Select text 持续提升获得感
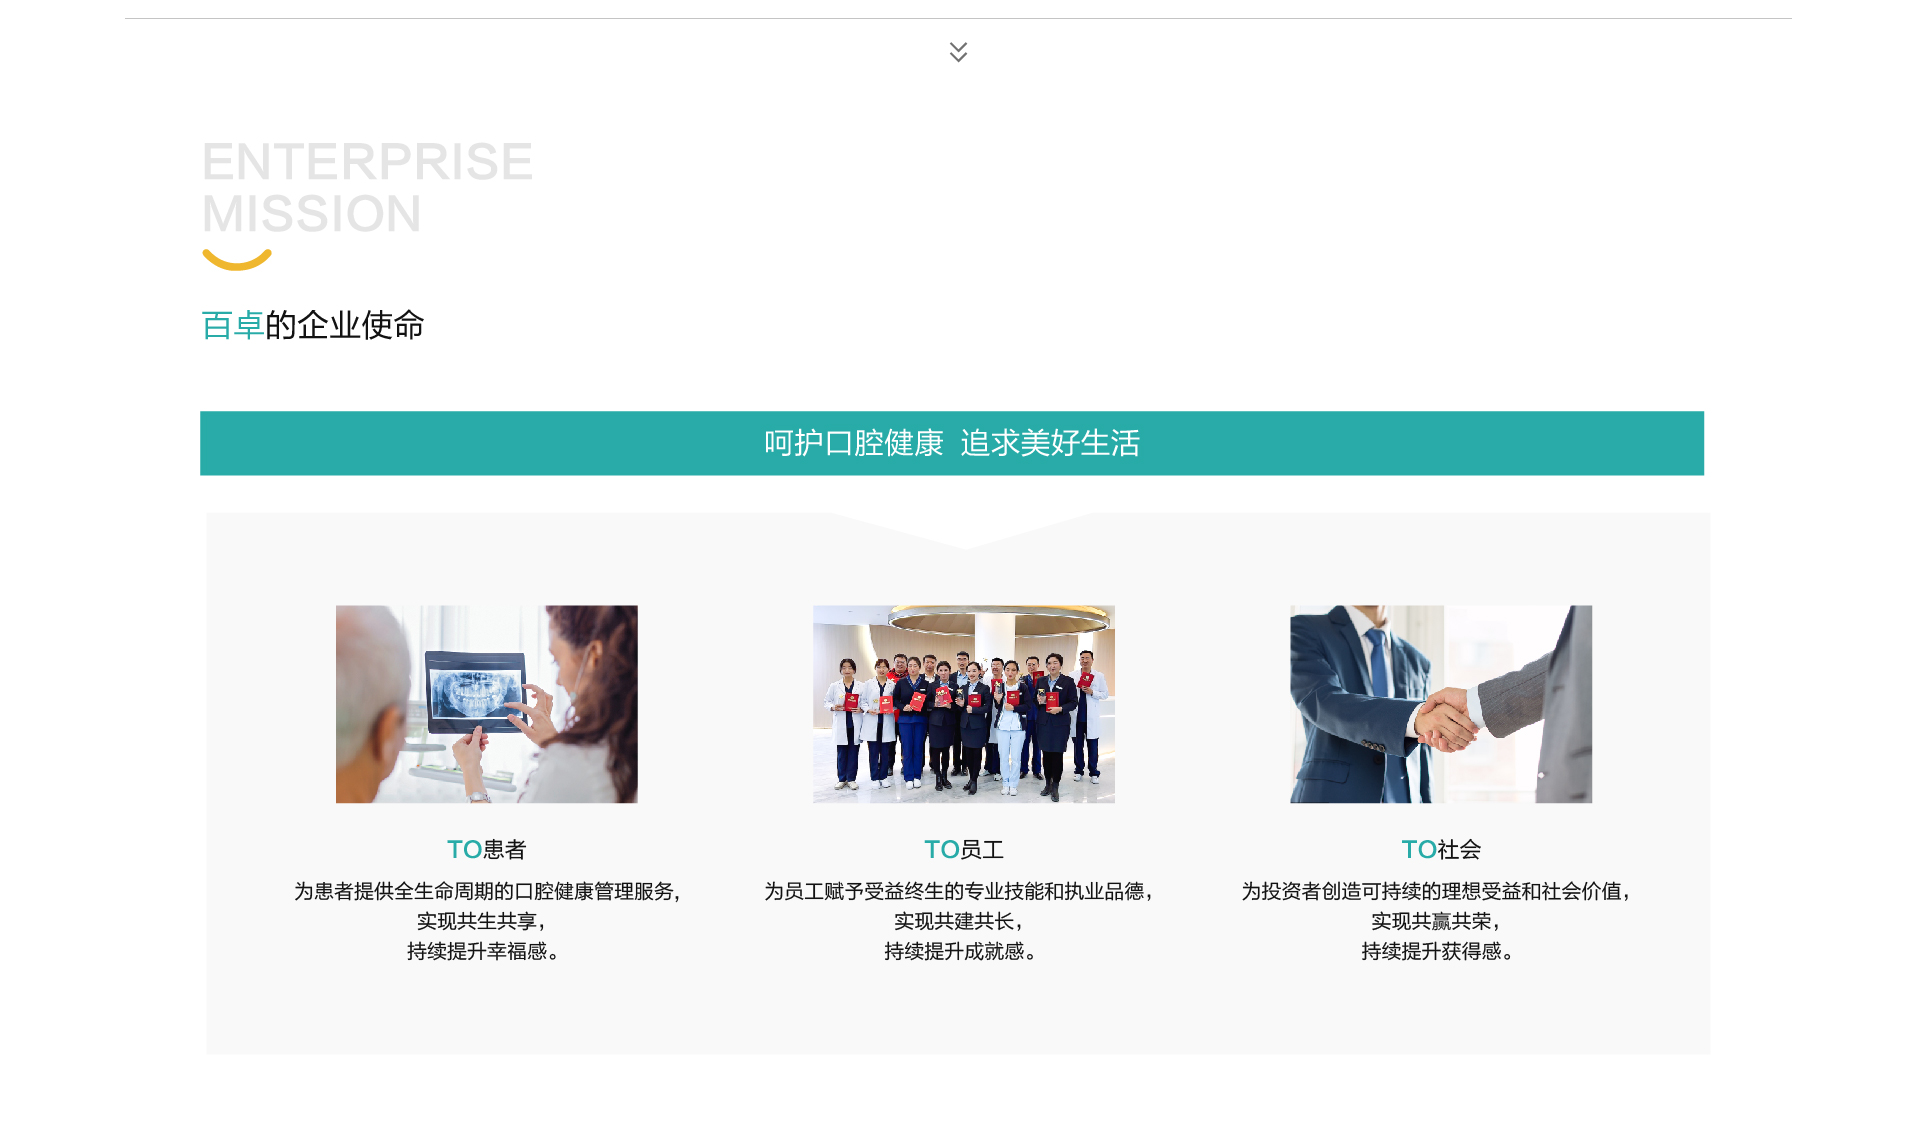1919x1126 pixels. coord(1430,951)
